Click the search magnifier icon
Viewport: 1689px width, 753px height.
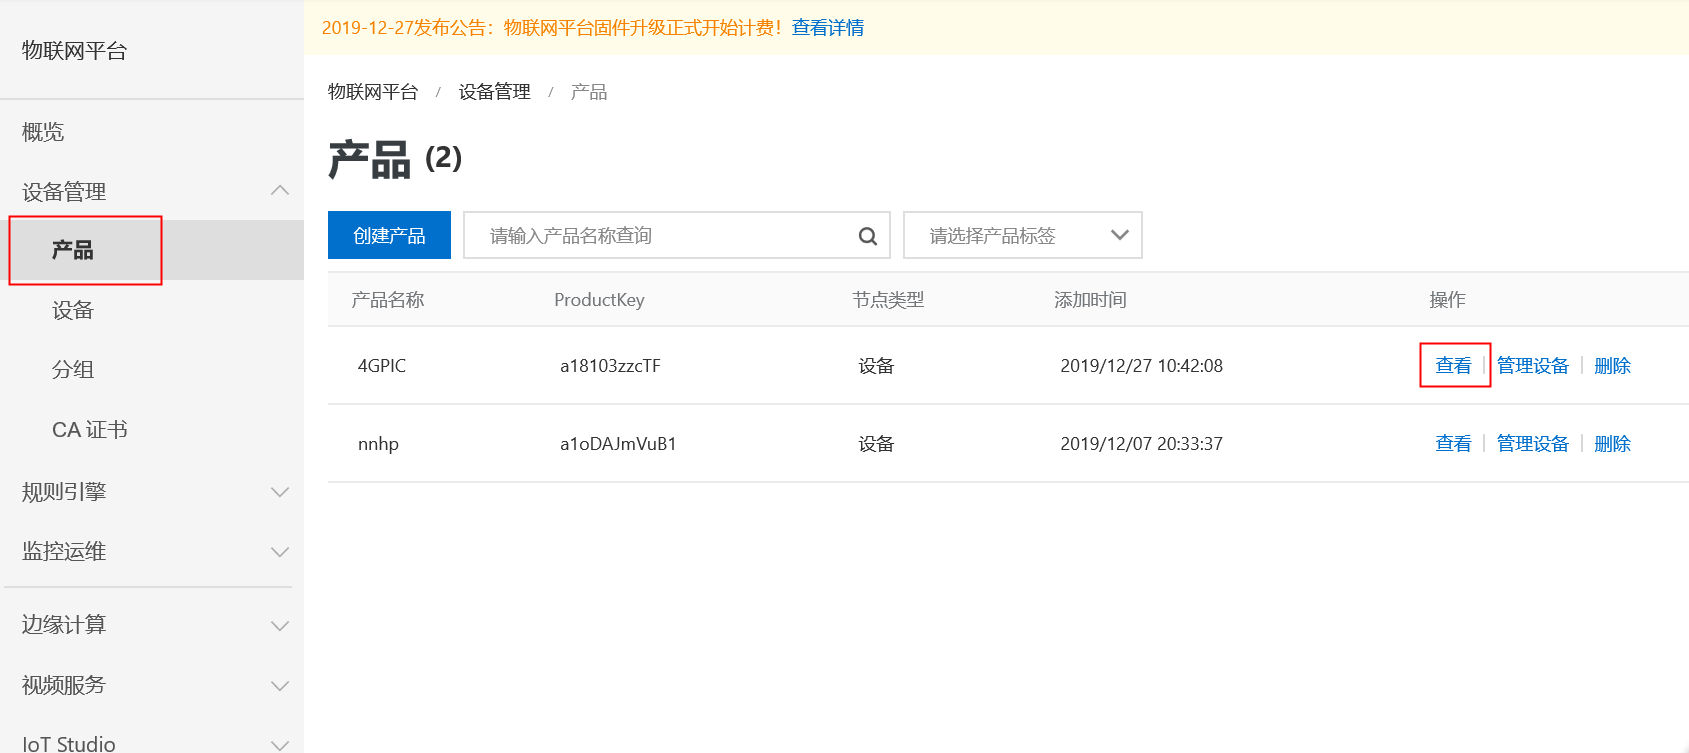pos(868,236)
